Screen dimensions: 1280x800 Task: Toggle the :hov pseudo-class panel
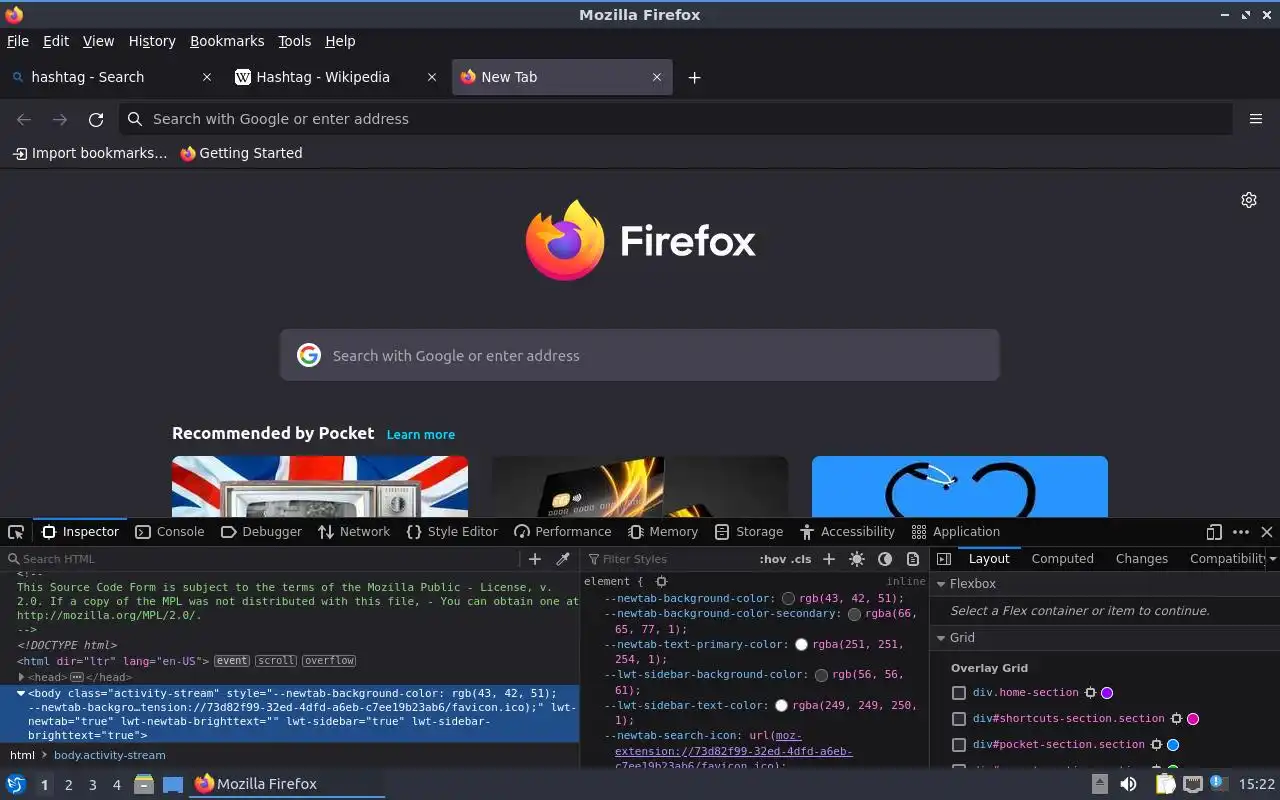[x=772, y=559]
